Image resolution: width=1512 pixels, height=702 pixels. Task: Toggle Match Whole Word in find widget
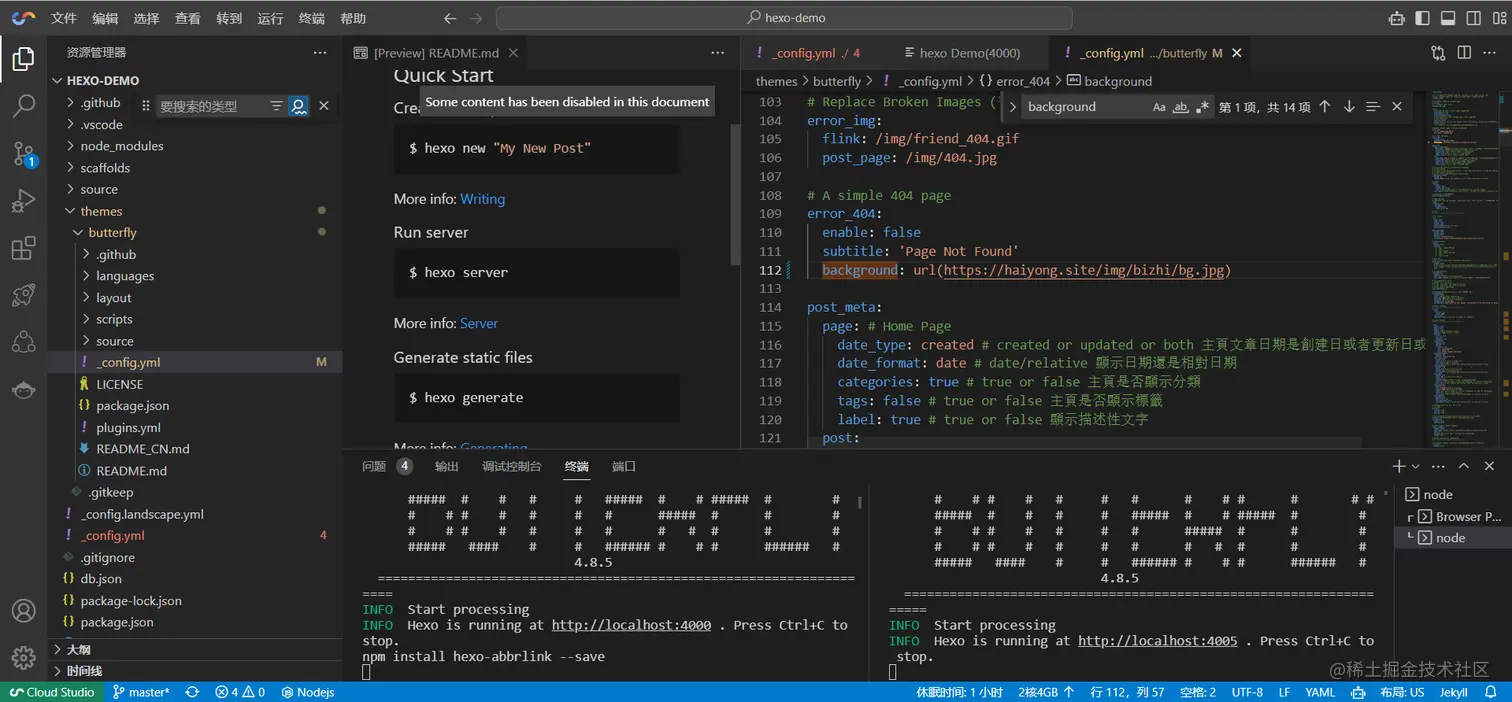pyautogui.click(x=1181, y=107)
